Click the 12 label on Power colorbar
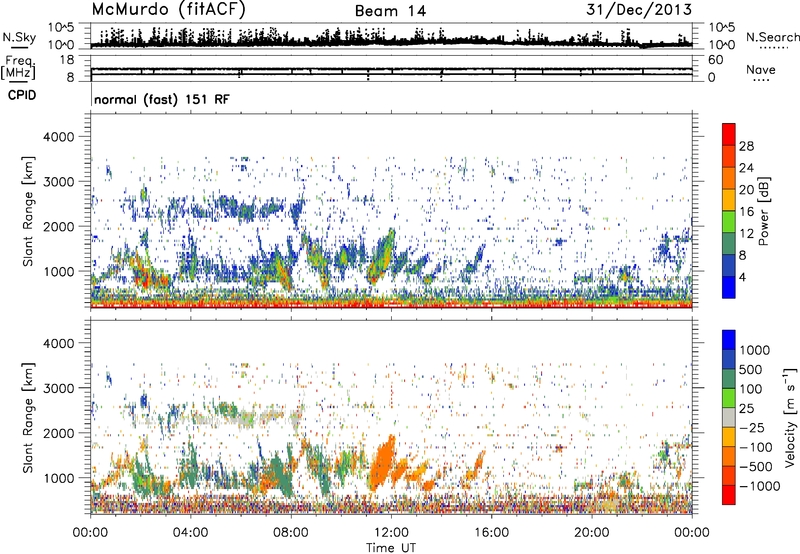This screenshot has width=800, height=554. (746, 234)
